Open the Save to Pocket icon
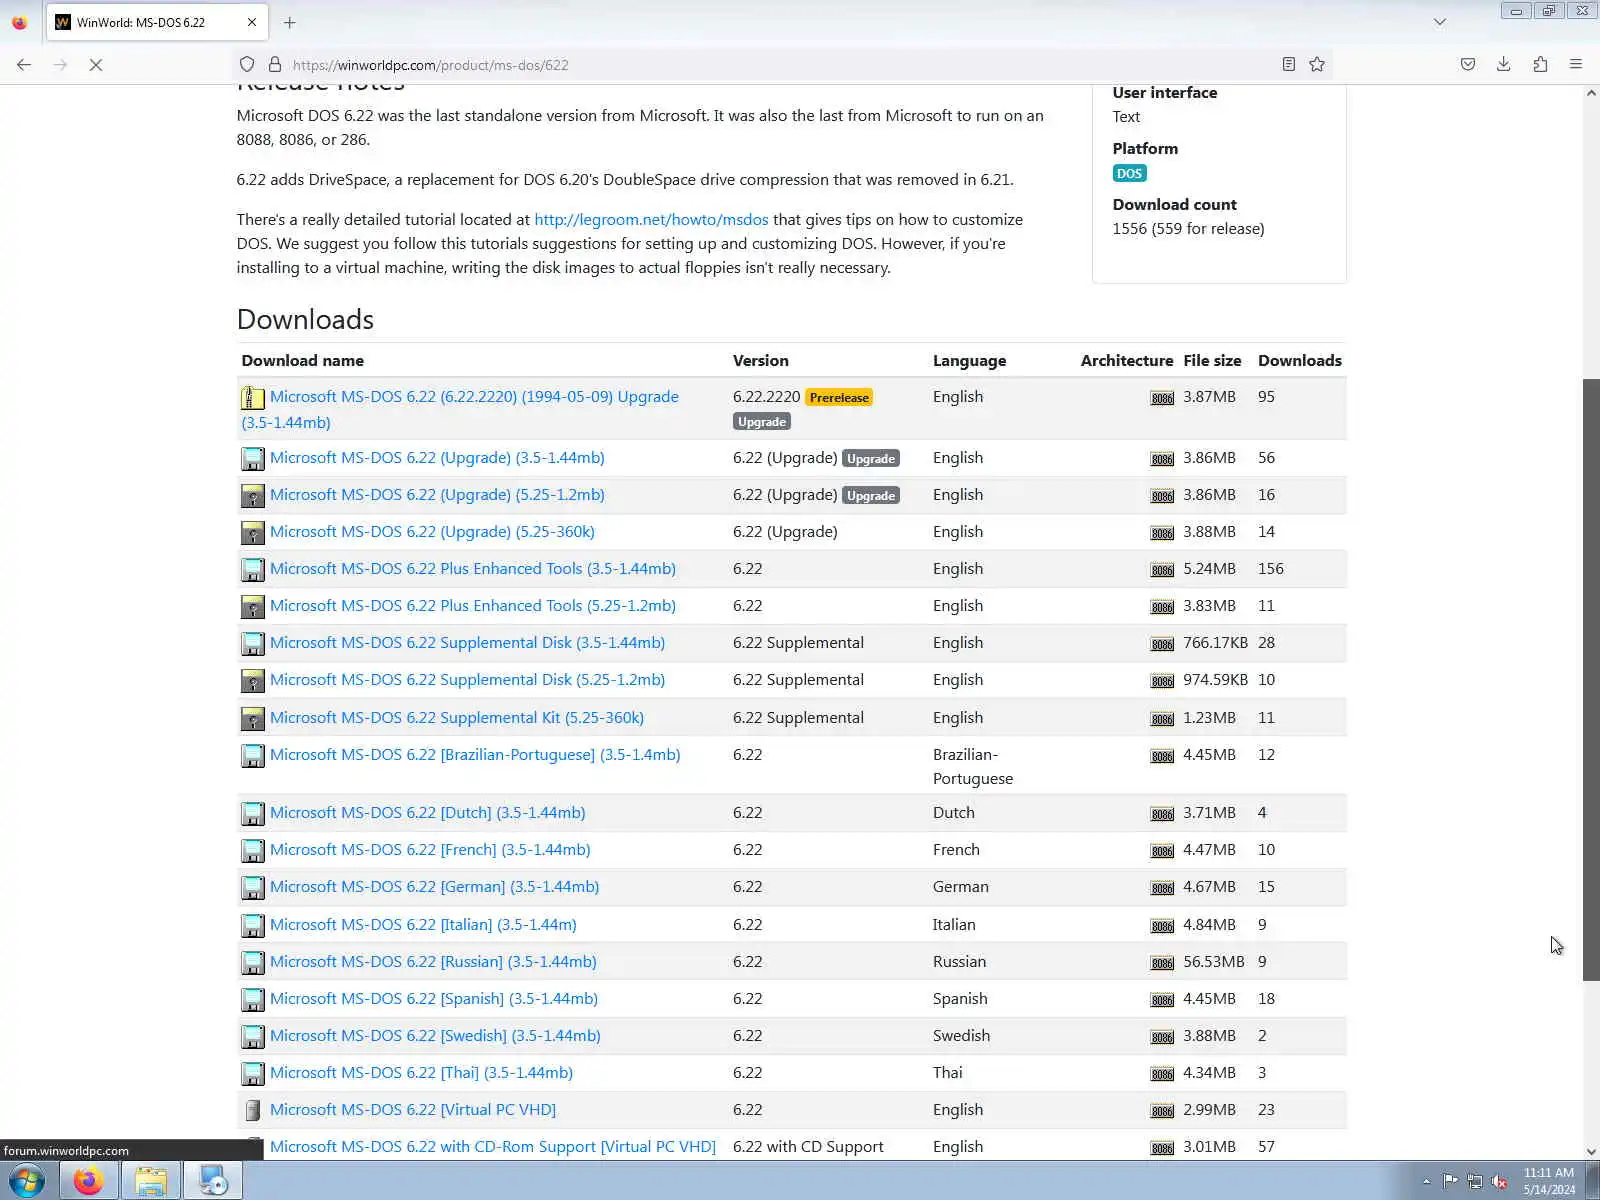This screenshot has height=1200, width=1600. 1468,64
